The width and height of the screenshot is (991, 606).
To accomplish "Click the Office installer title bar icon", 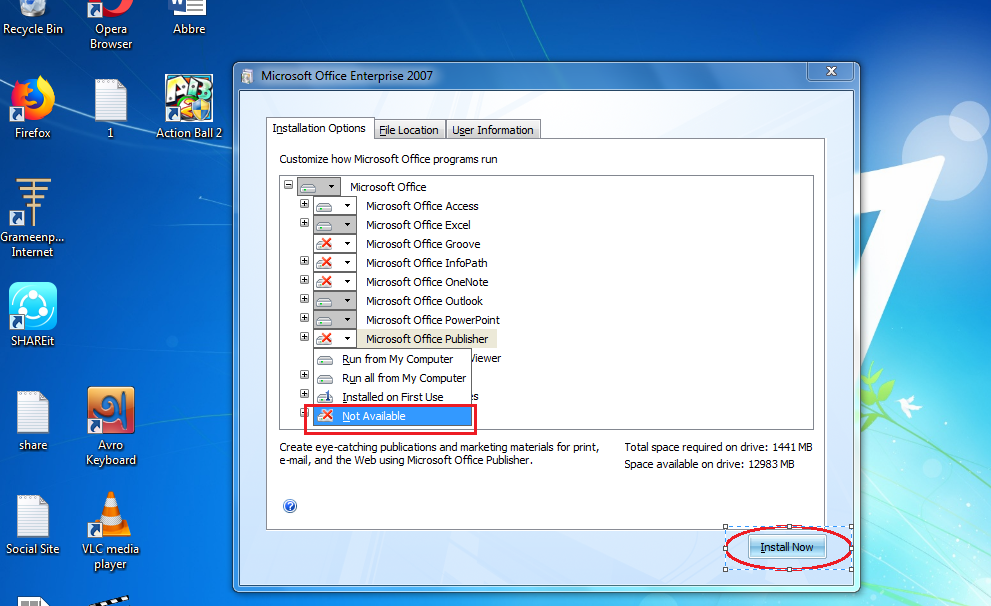I will (x=247, y=76).
